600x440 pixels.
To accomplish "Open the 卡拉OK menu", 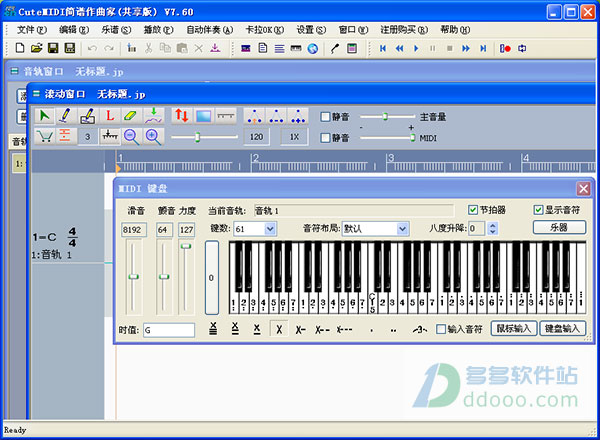I will pos(264,29).
